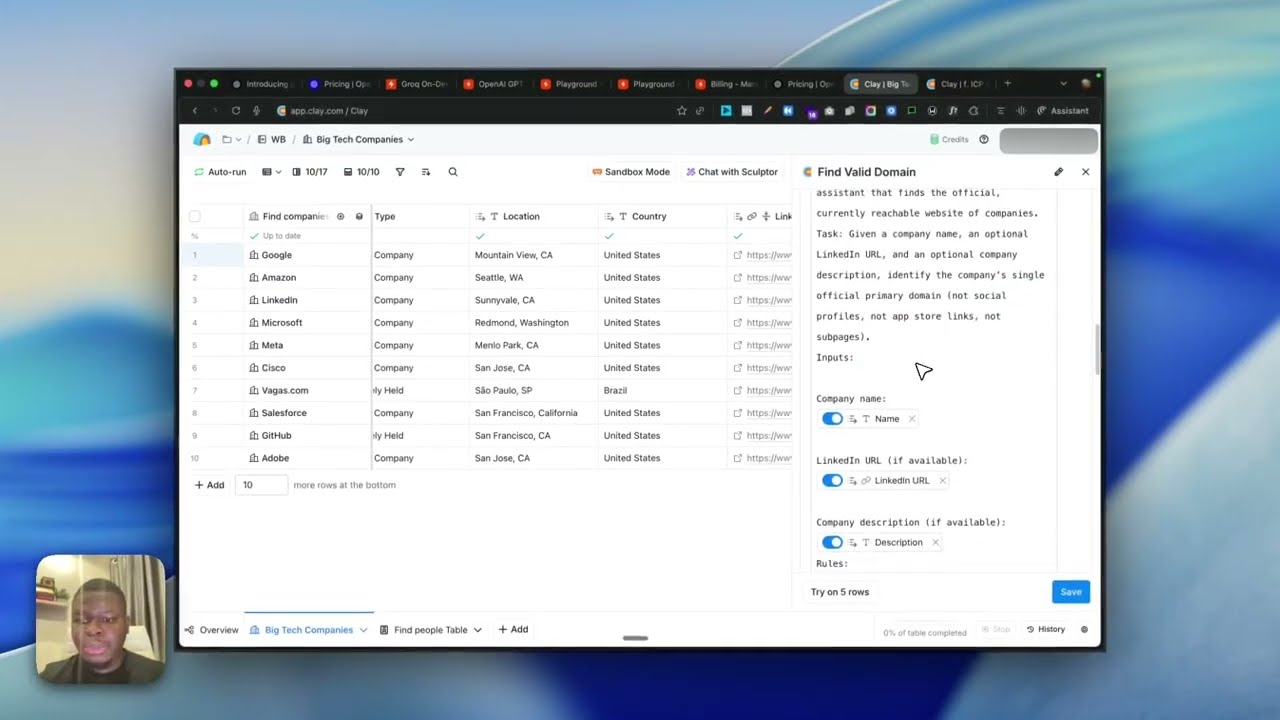Click Chat with Sculptor
Screen dimensions: 1280x720
click(x=732, y=172)
